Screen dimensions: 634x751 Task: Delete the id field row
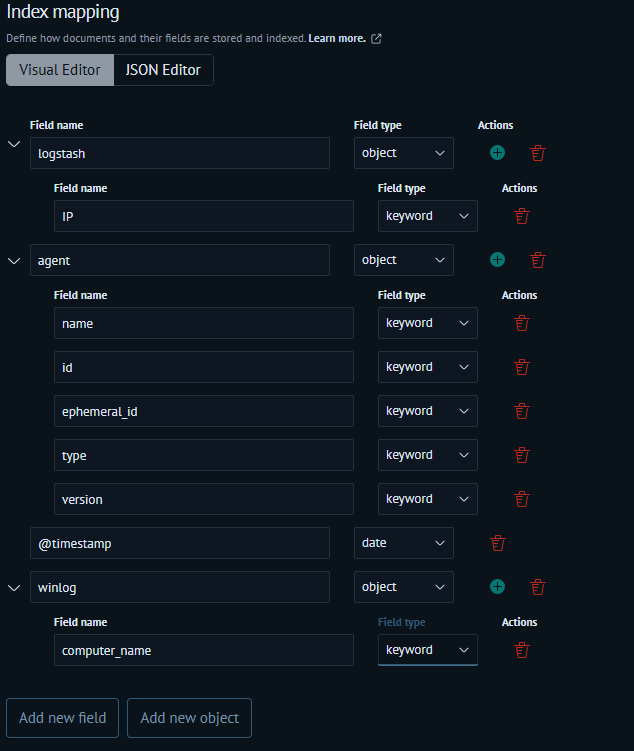pos(522,367)
